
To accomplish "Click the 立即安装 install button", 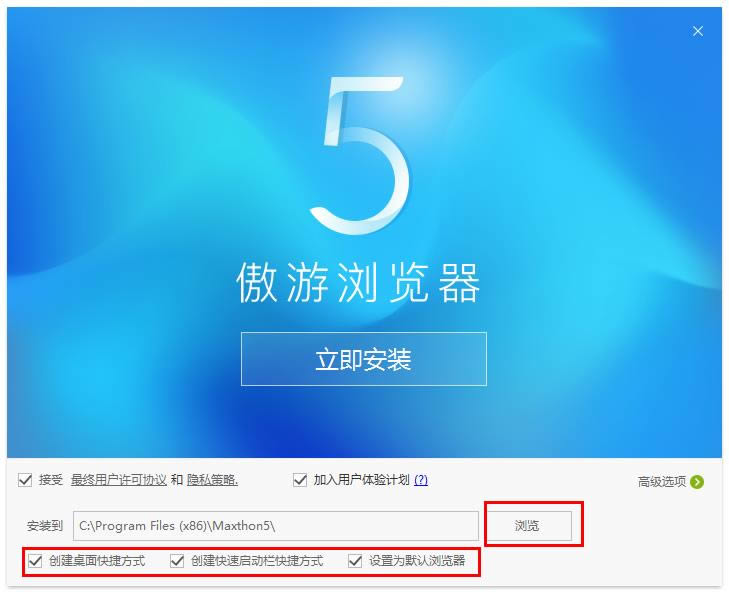I will (x=364, y=359).
